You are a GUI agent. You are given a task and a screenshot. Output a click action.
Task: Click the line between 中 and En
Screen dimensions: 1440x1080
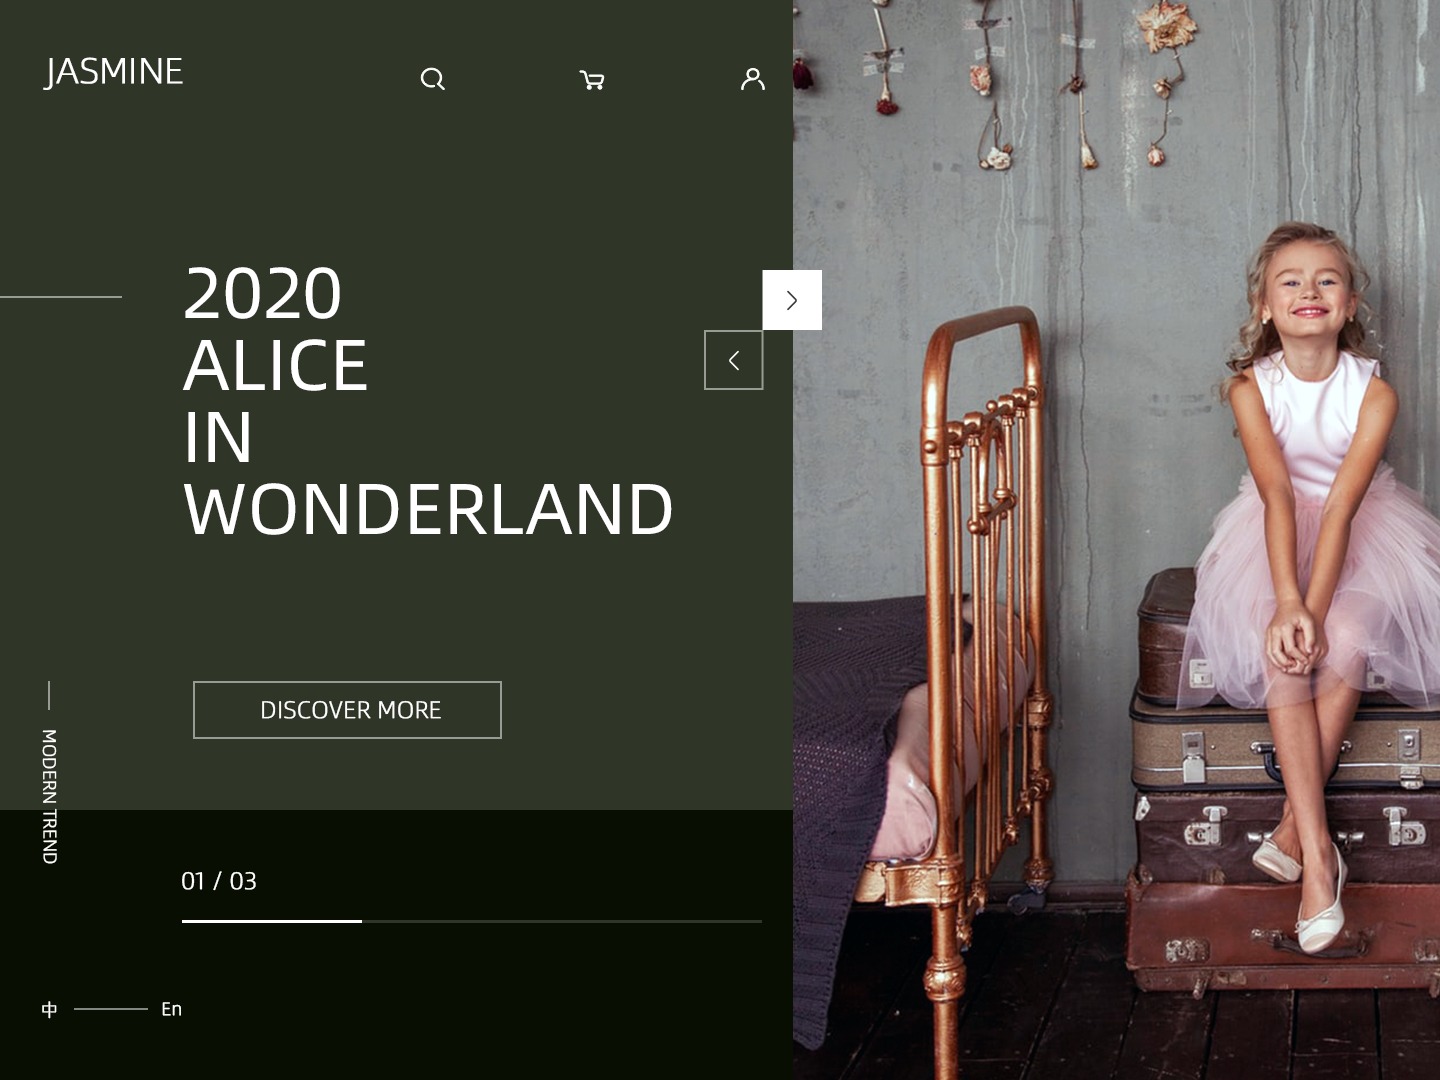coord(111,1009)
